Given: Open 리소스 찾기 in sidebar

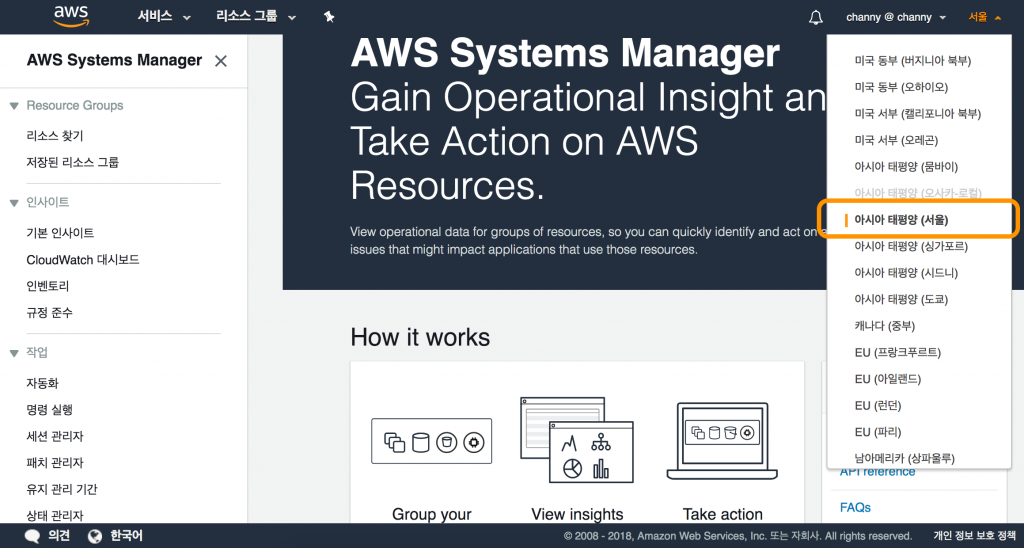Looking at the screenshot, I should (x=55, y=136).
